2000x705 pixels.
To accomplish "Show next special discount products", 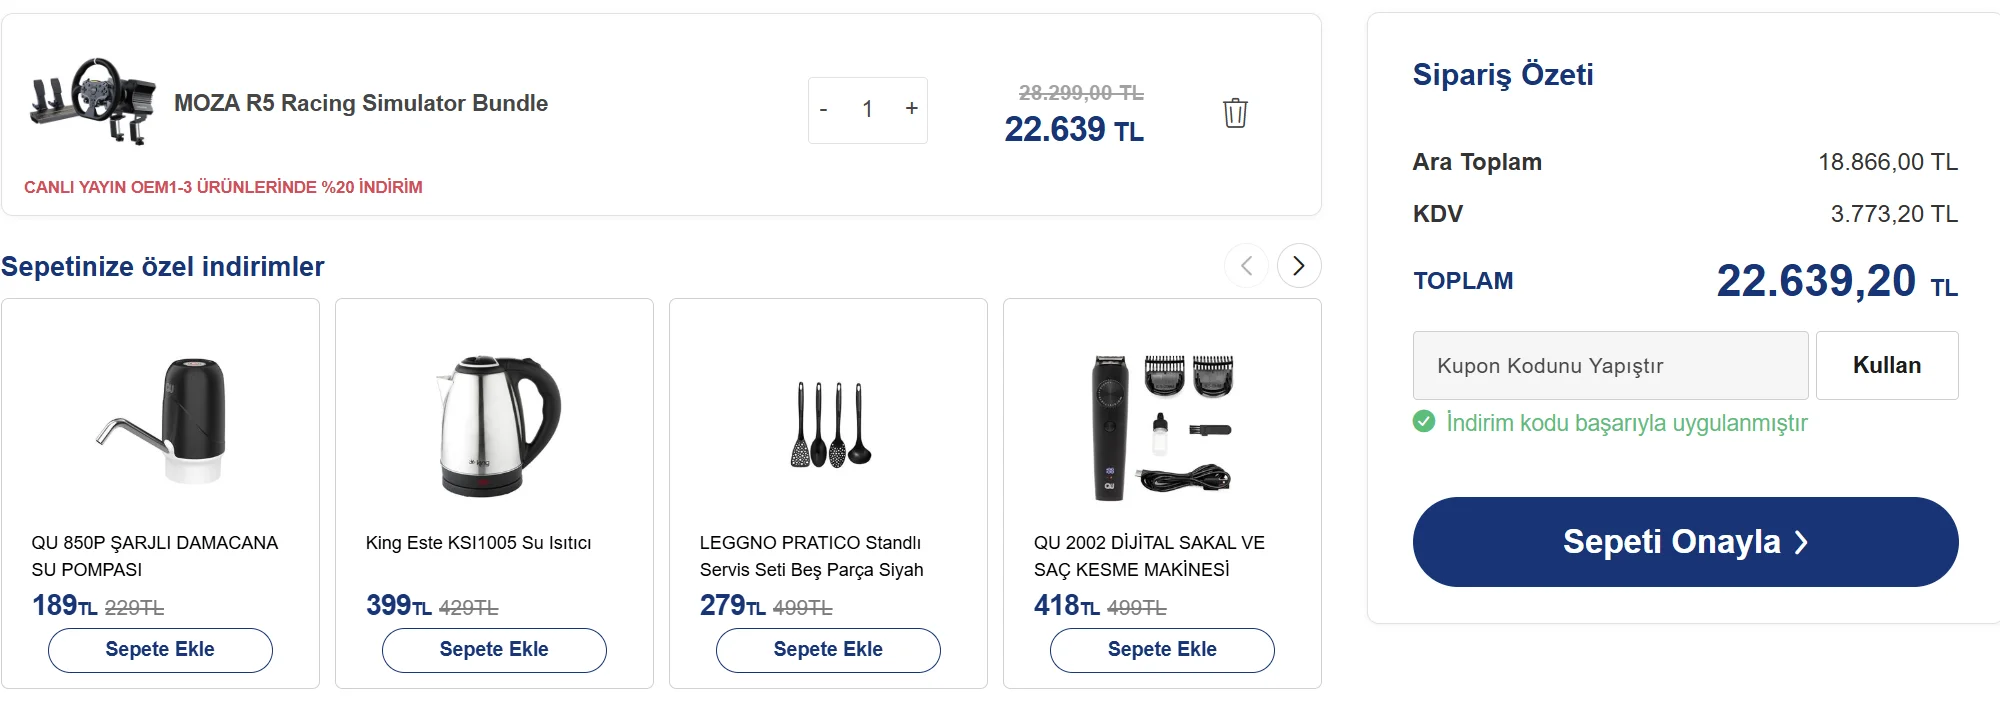I will [x=1298, y=266].
